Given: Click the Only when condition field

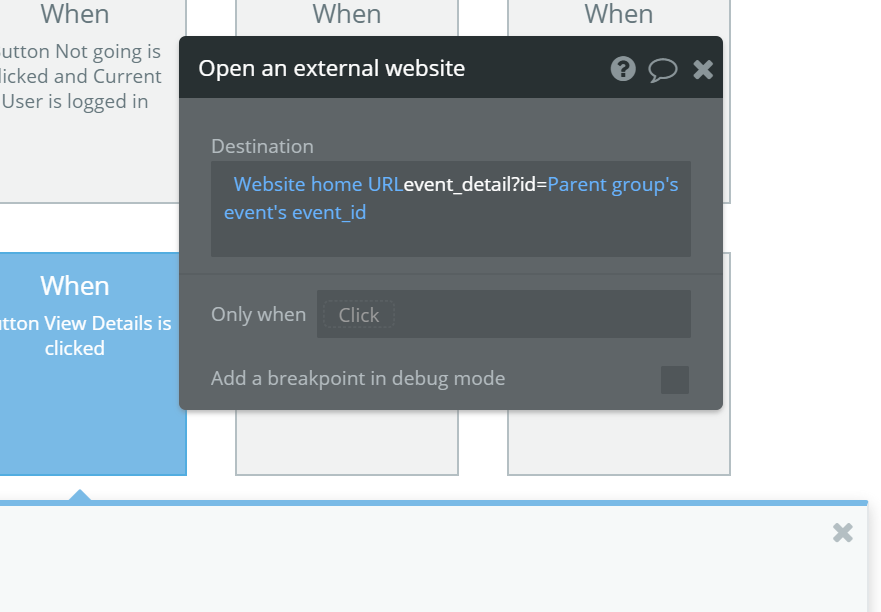Looking at the screenshot, I should [503, 314].
